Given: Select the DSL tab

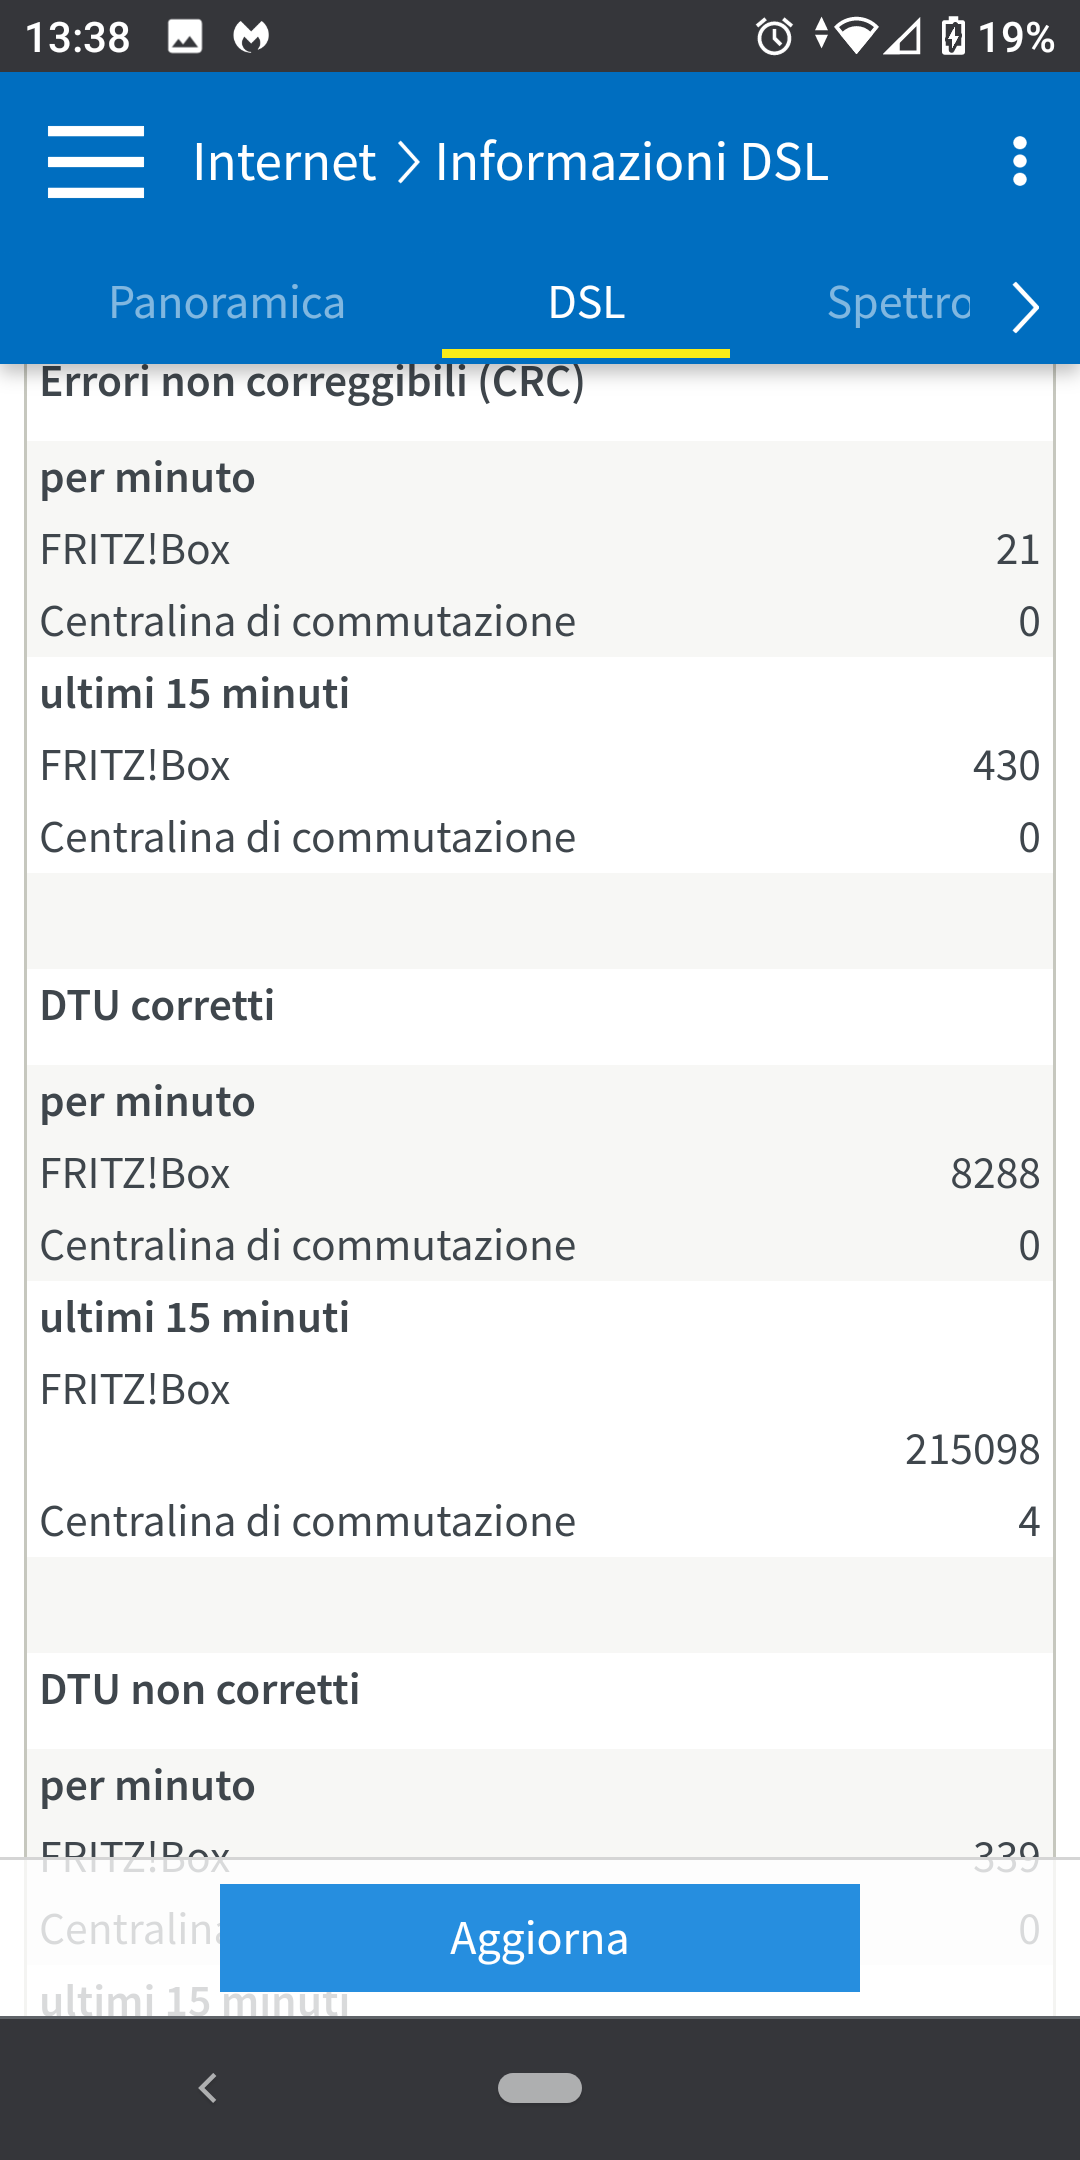Looking at the screenshot, I should click(586, 303).
